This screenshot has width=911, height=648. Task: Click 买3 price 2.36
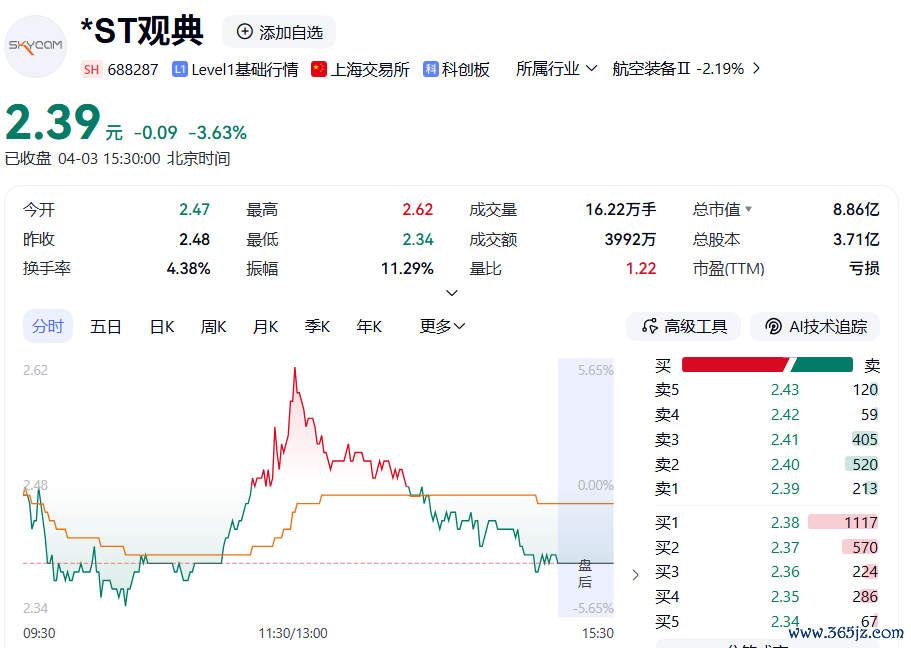[x=785, y=572]
